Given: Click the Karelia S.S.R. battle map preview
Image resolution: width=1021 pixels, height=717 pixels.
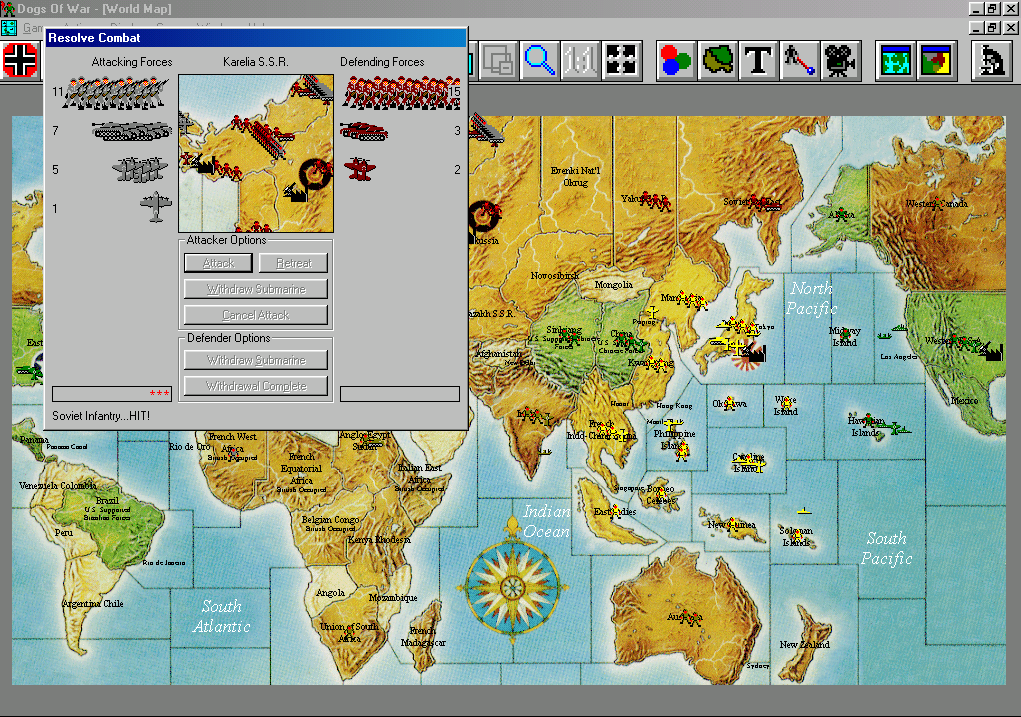Looking at the screenshot, I should pos(256,154).
